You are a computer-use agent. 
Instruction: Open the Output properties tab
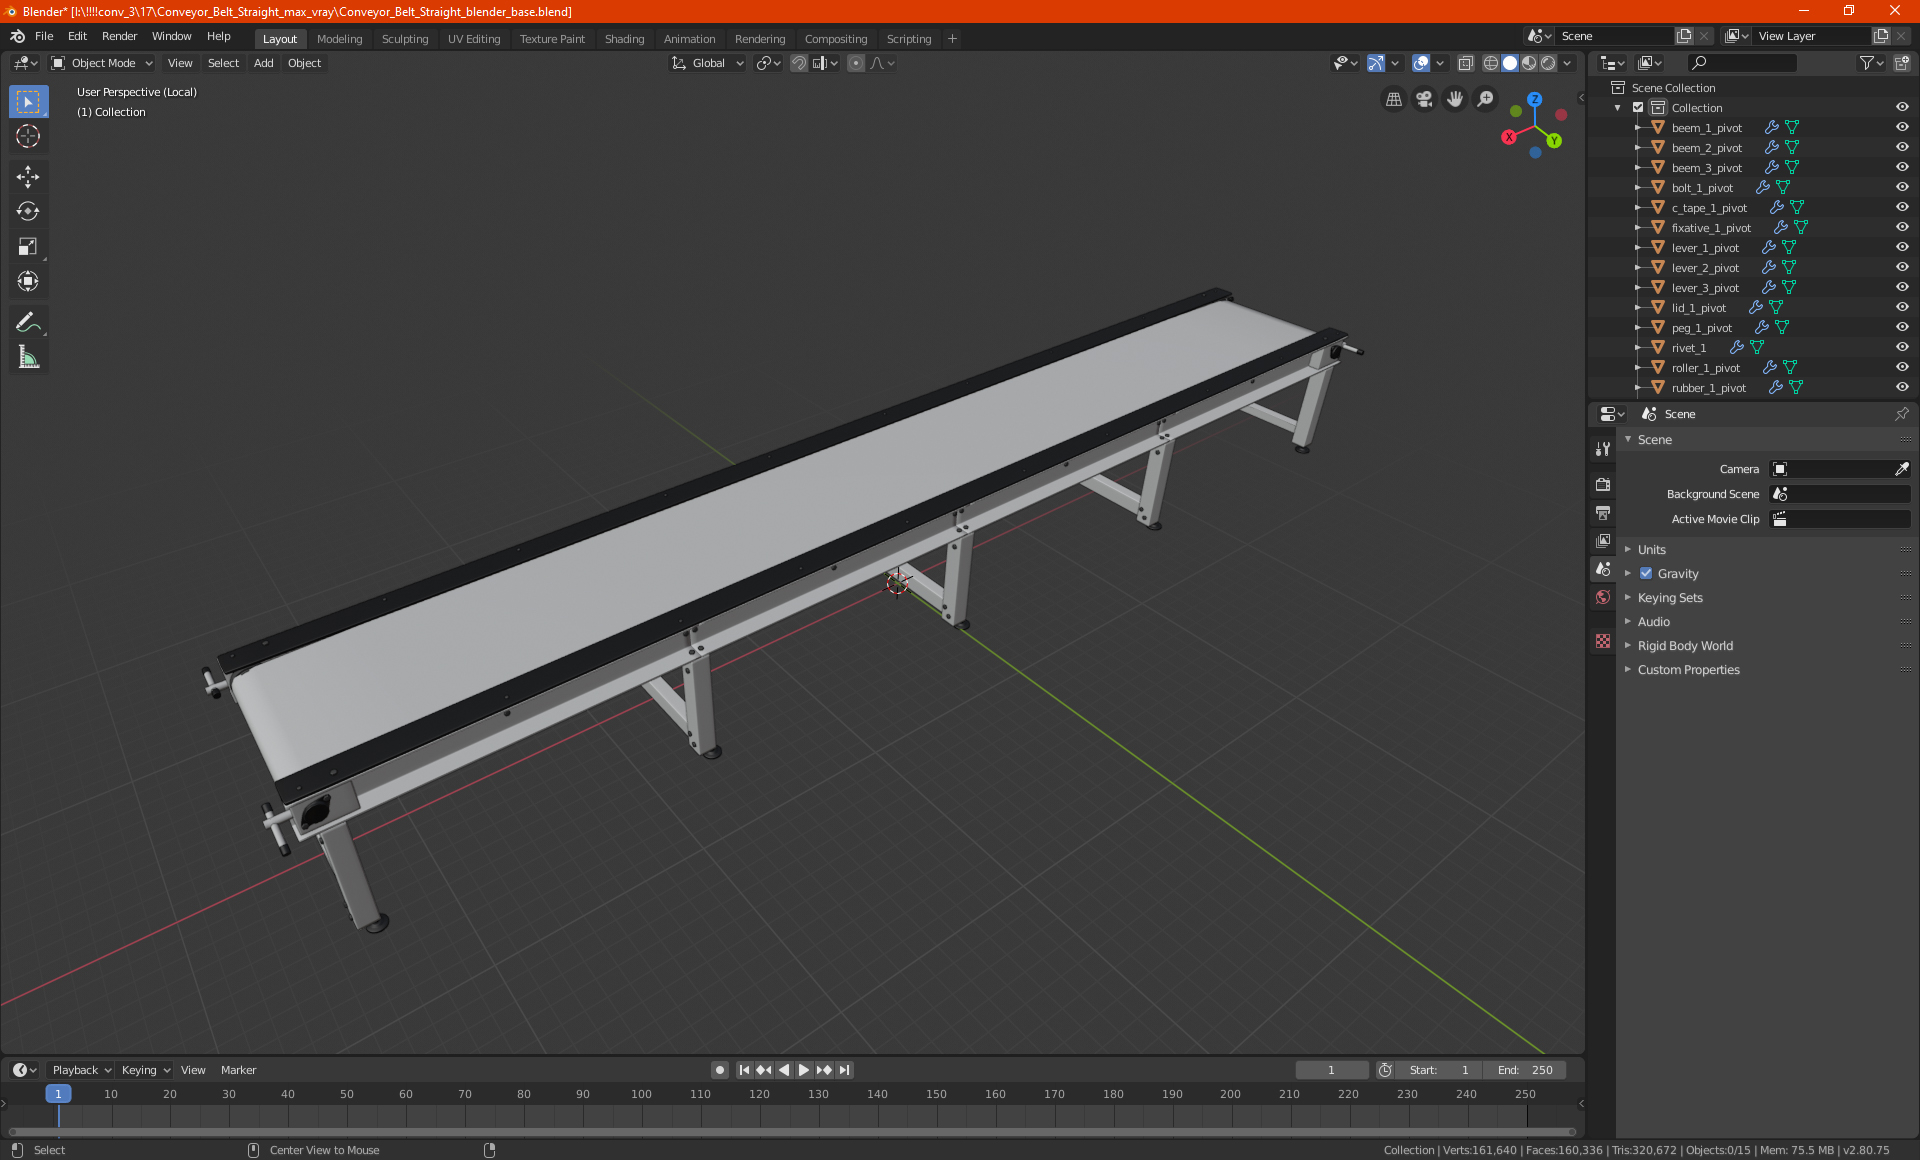pos(1603,513)
